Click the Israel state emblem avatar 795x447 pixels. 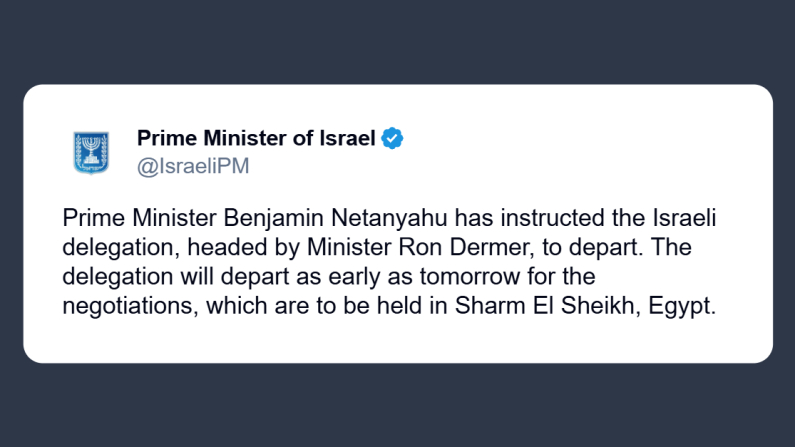(x=91, y=151)
